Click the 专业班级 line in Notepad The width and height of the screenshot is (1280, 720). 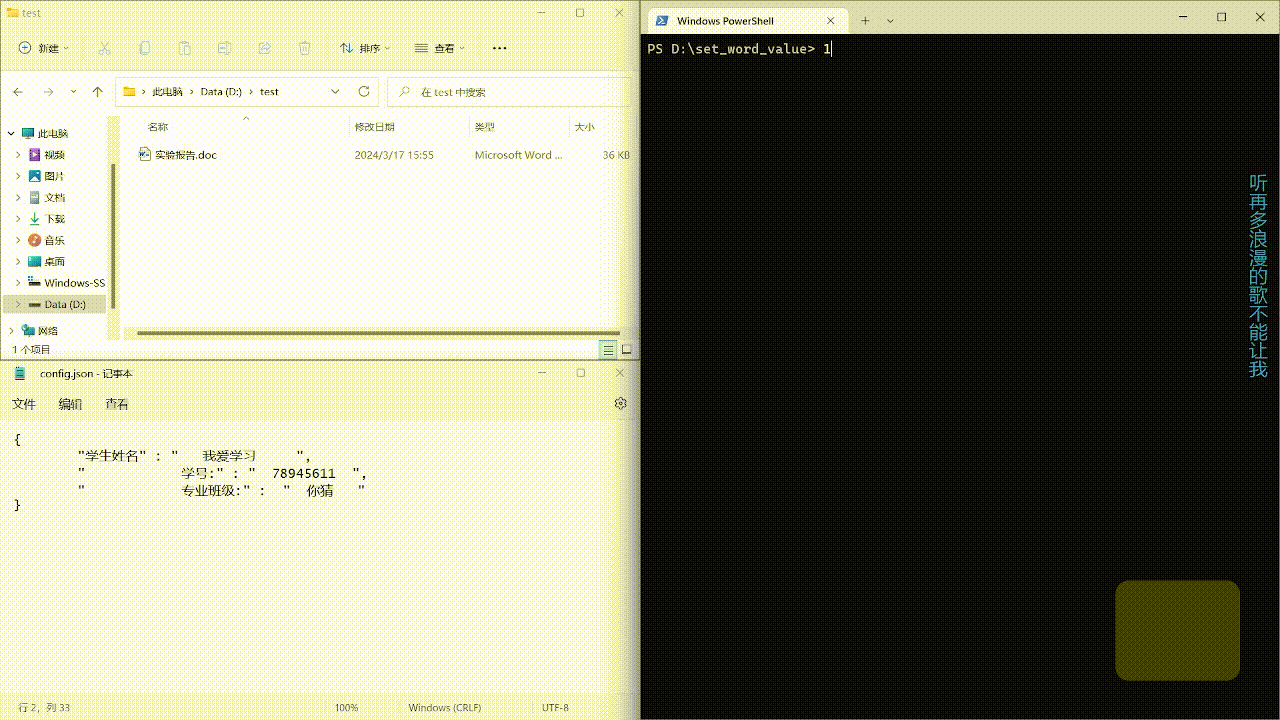tap(221, 491)
